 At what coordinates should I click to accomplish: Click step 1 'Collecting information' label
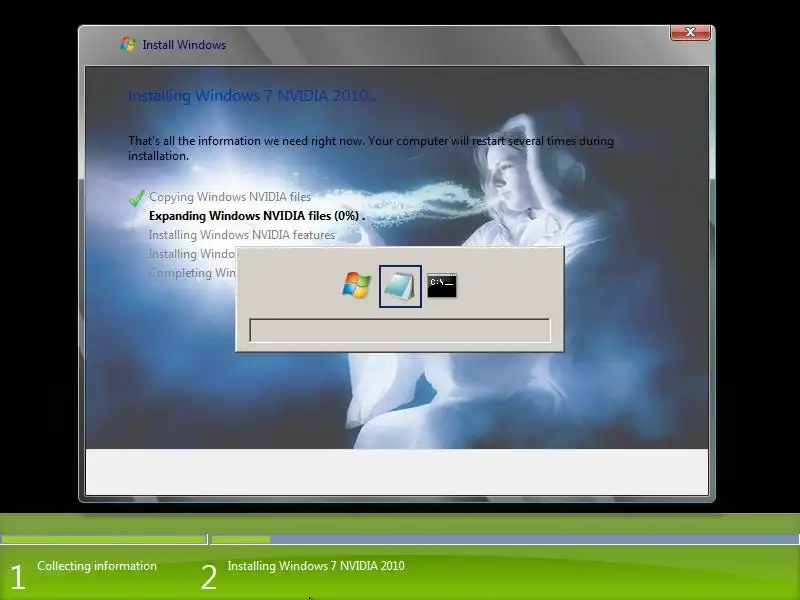97,566
